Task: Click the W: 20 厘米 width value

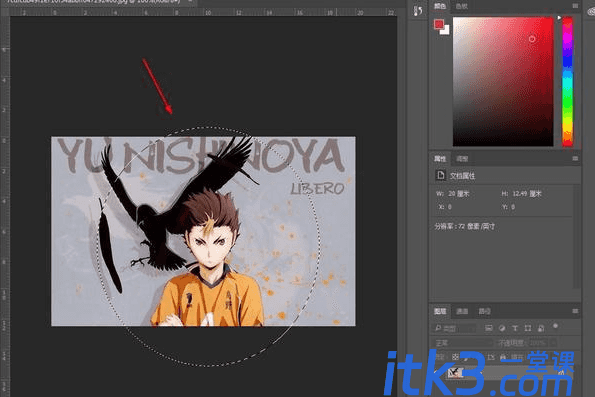Action: [x=452, y=194]
